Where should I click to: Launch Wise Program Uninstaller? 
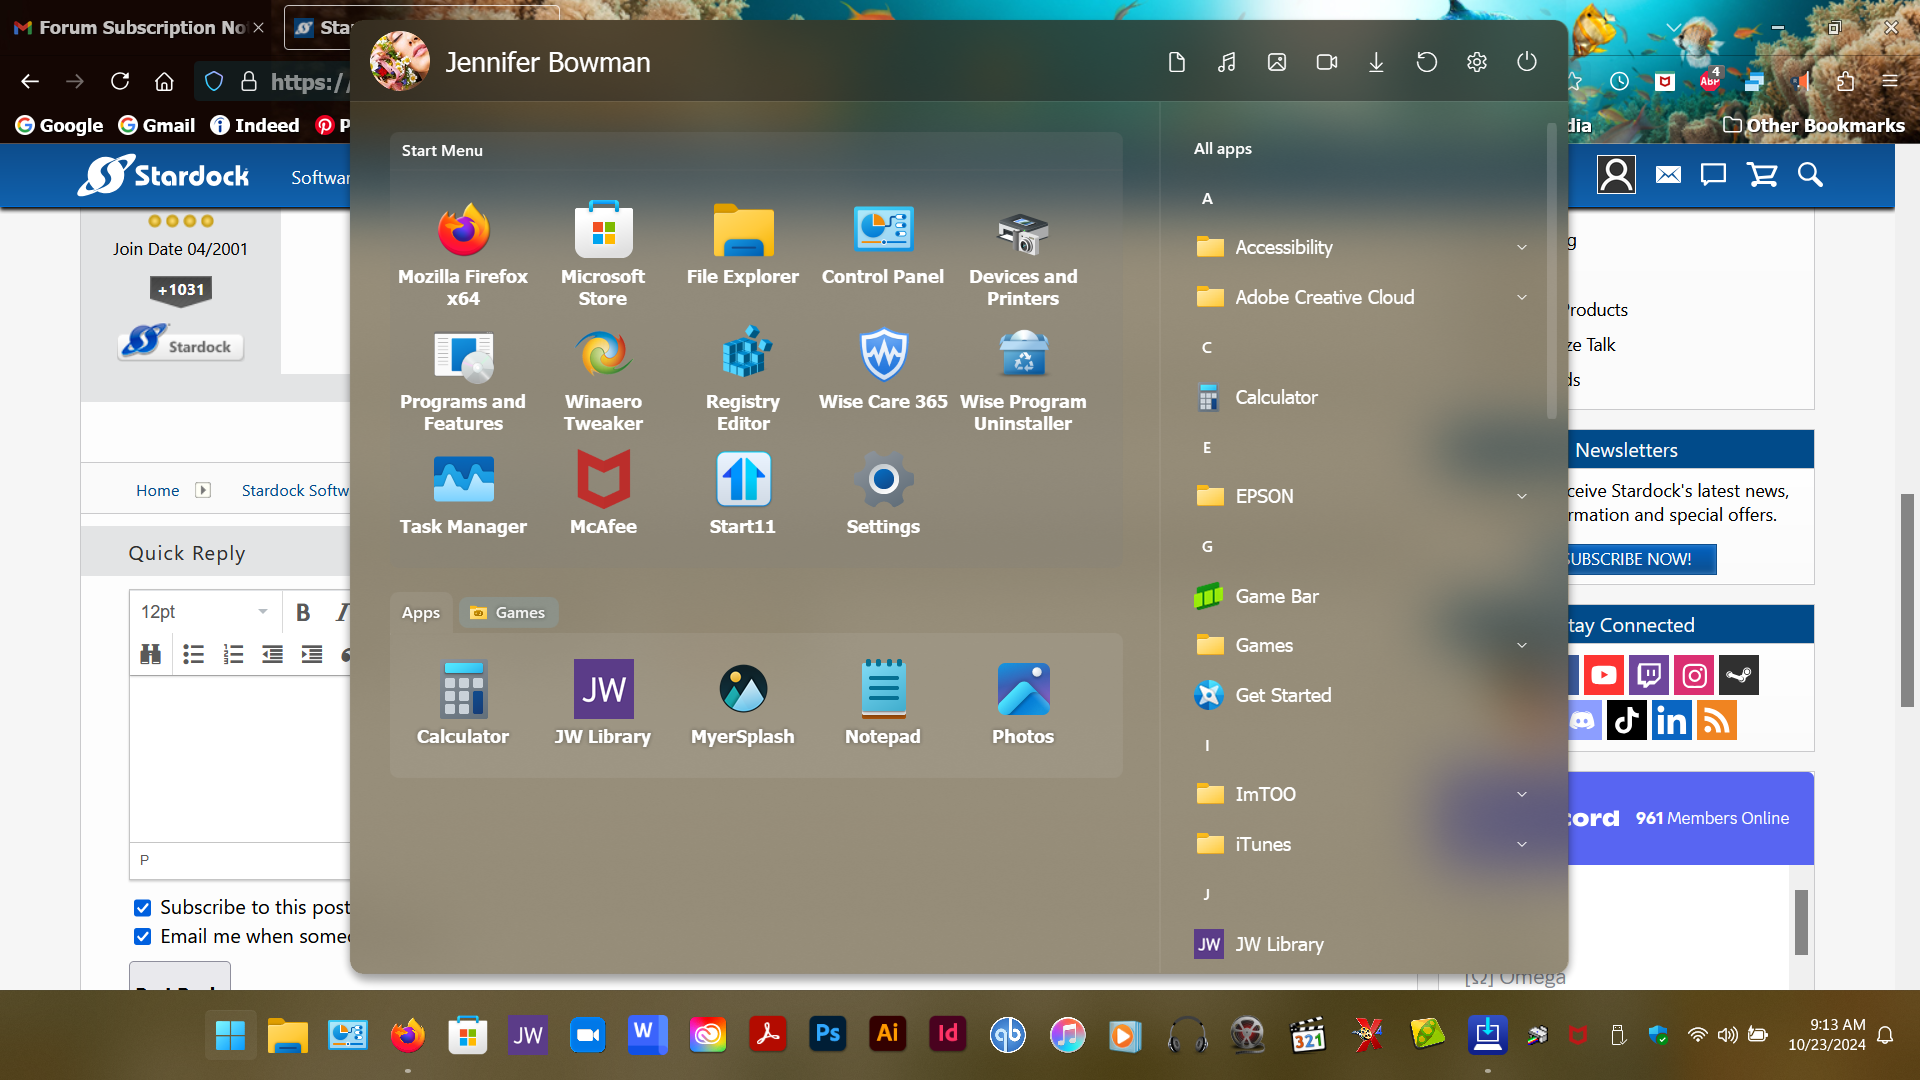pos(1023,380)
